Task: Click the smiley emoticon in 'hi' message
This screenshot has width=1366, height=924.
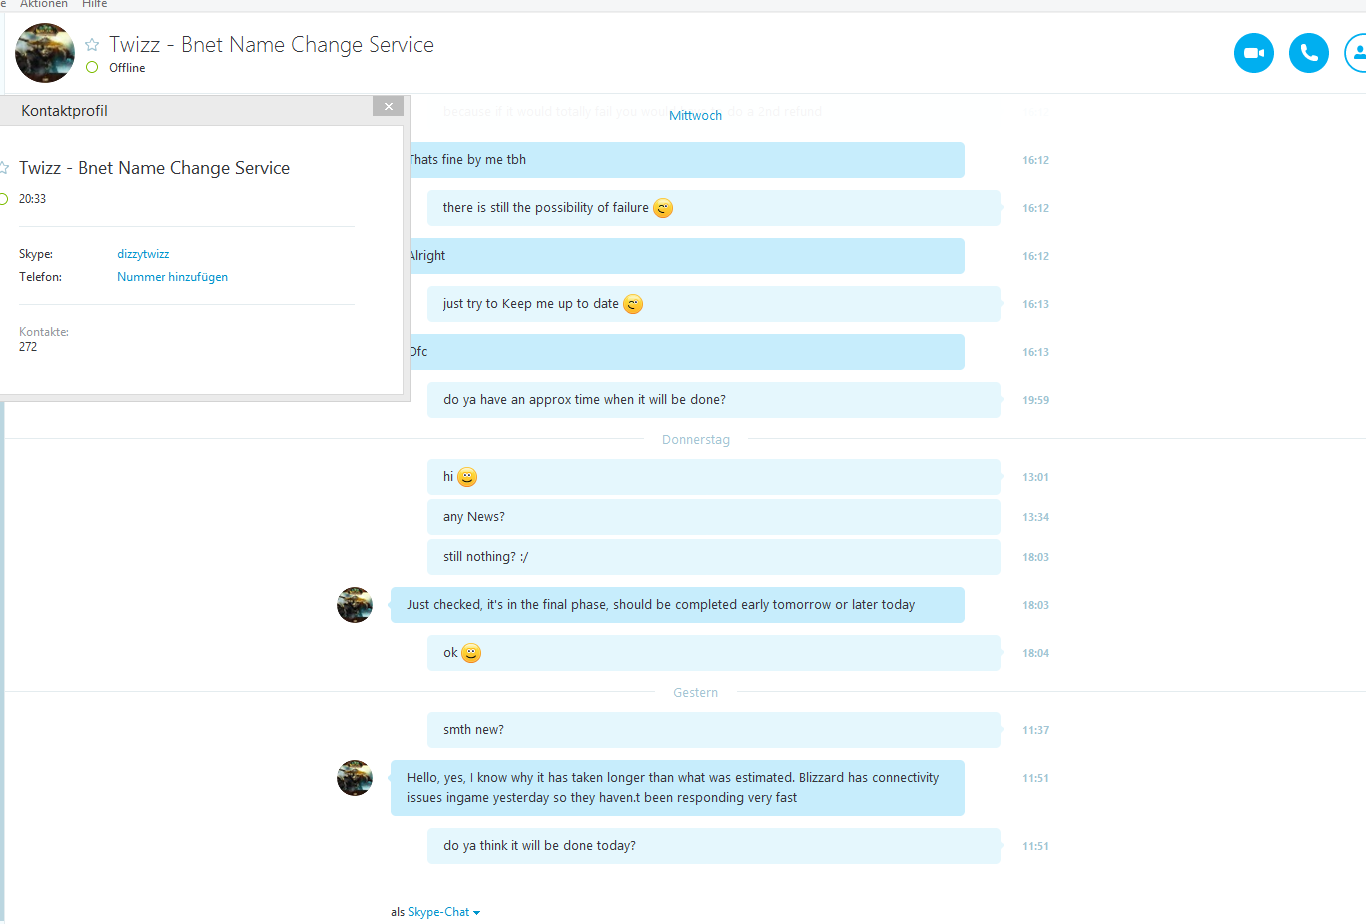Action: (467, 478)
